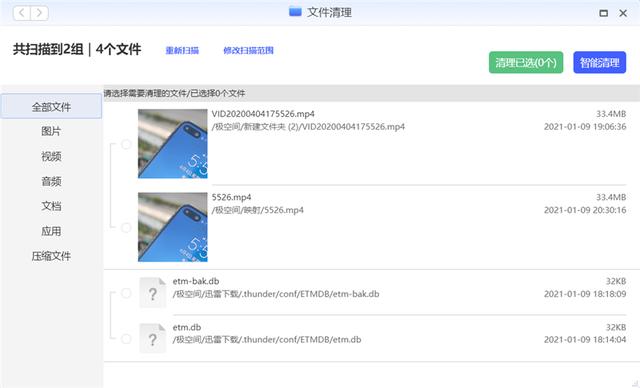This screenshot has width=640, height=388.
Task: Click timestamp 2021-01-09 20:30:16
Action: 585,210
